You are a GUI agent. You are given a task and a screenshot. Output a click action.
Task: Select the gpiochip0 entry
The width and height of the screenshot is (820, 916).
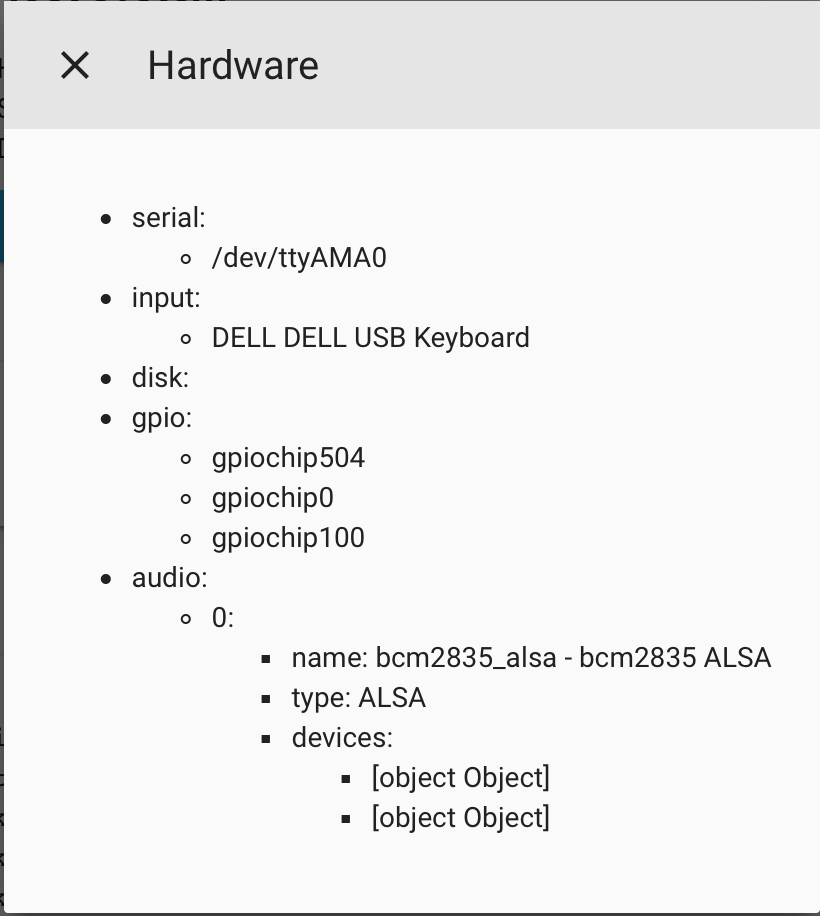273,498
